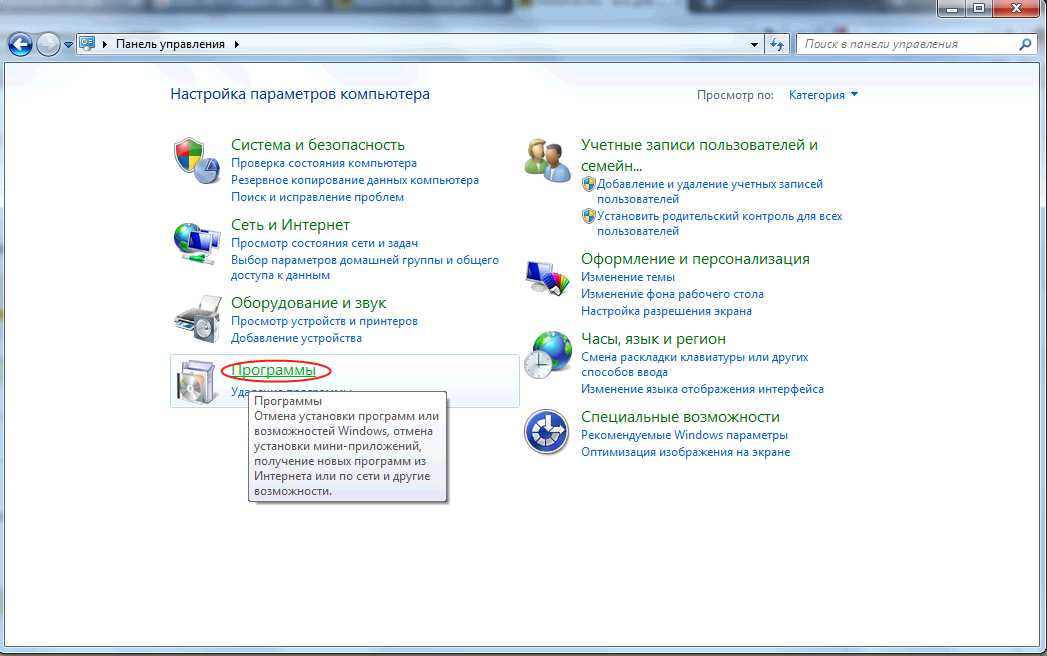Image resolution: width=1047 pixels, height=656 pixels.
Task: Open Просмотр устройств и принтеров link
Action: [325, 321]
